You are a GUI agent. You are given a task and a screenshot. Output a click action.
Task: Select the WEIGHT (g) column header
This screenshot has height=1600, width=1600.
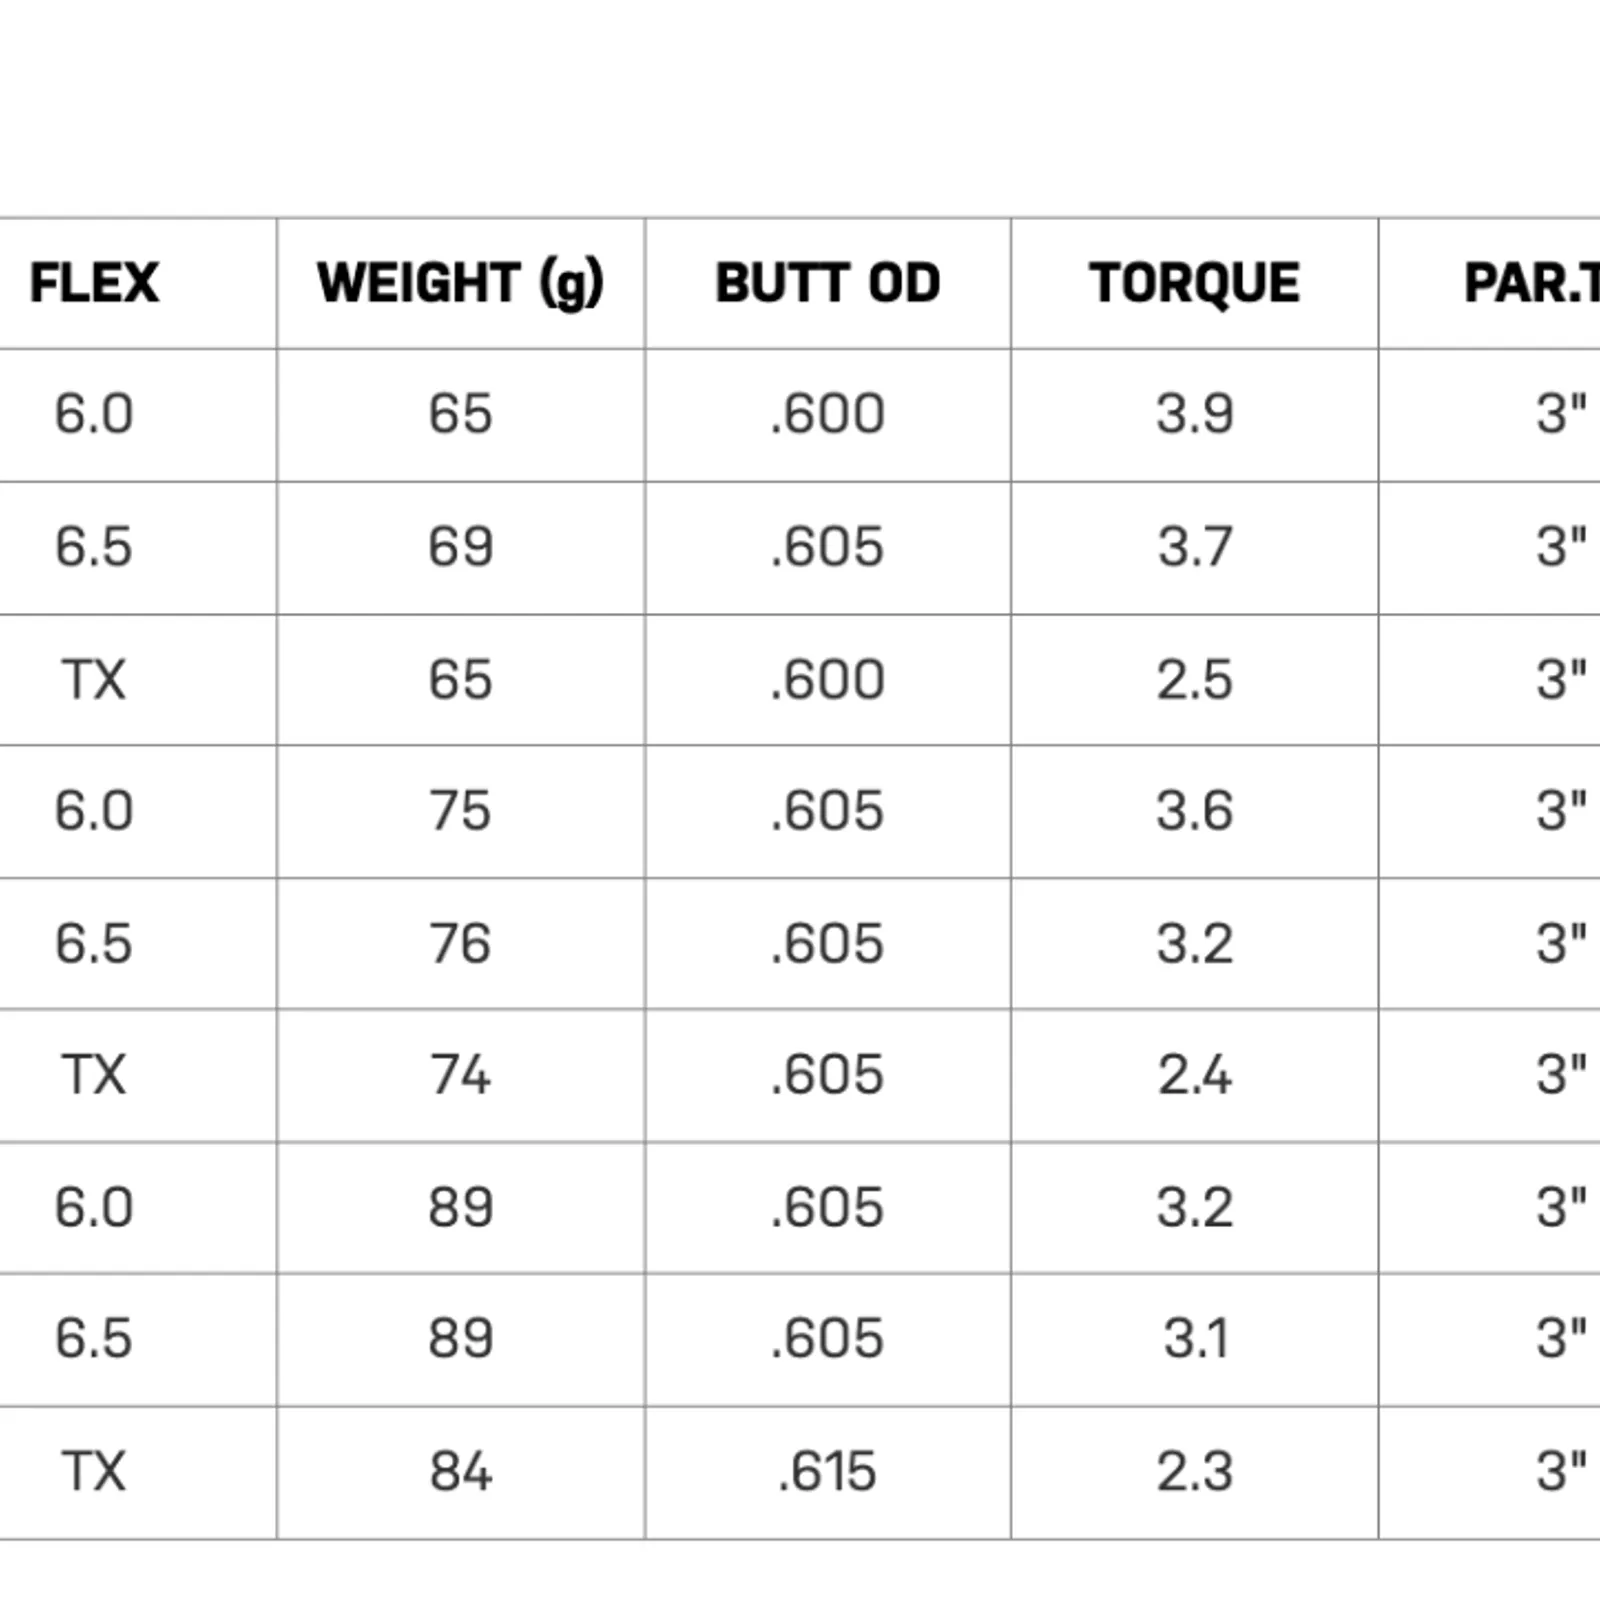coord(460,283)
